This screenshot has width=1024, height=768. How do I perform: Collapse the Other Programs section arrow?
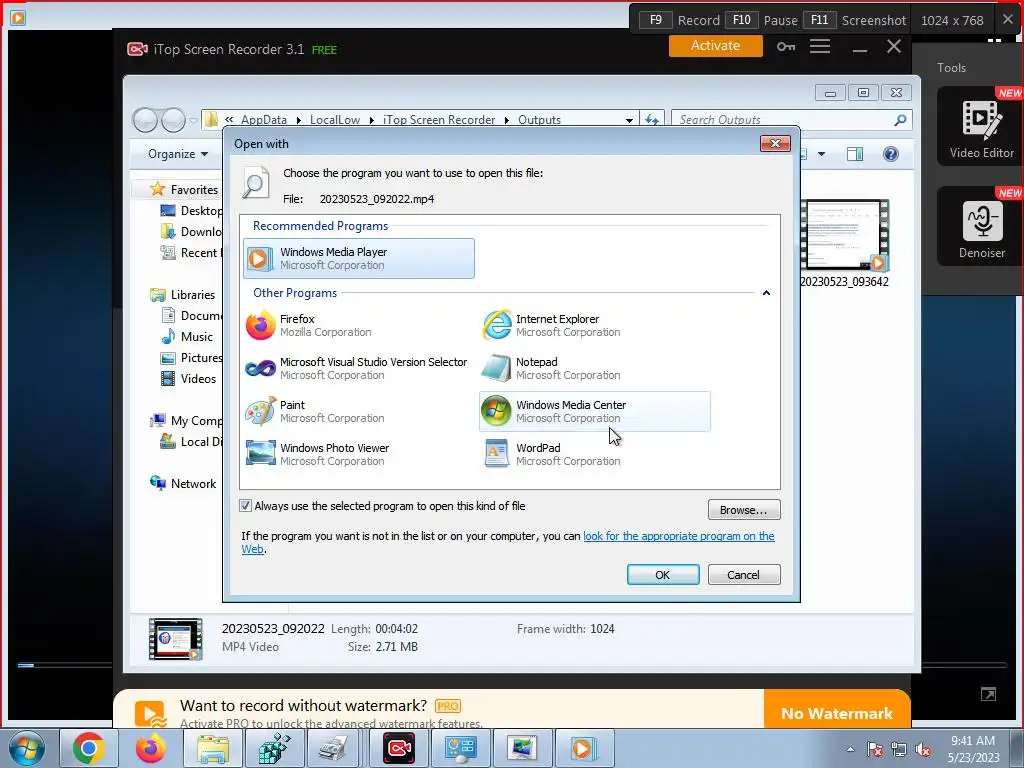click(x=766, y=293)
